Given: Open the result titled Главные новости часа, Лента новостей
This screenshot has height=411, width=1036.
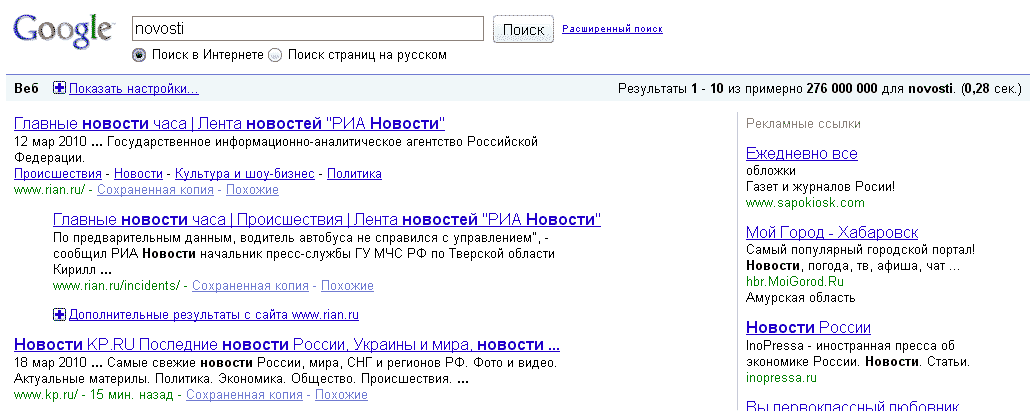Looking at the screenshot, I should click(x=229, y=124).
